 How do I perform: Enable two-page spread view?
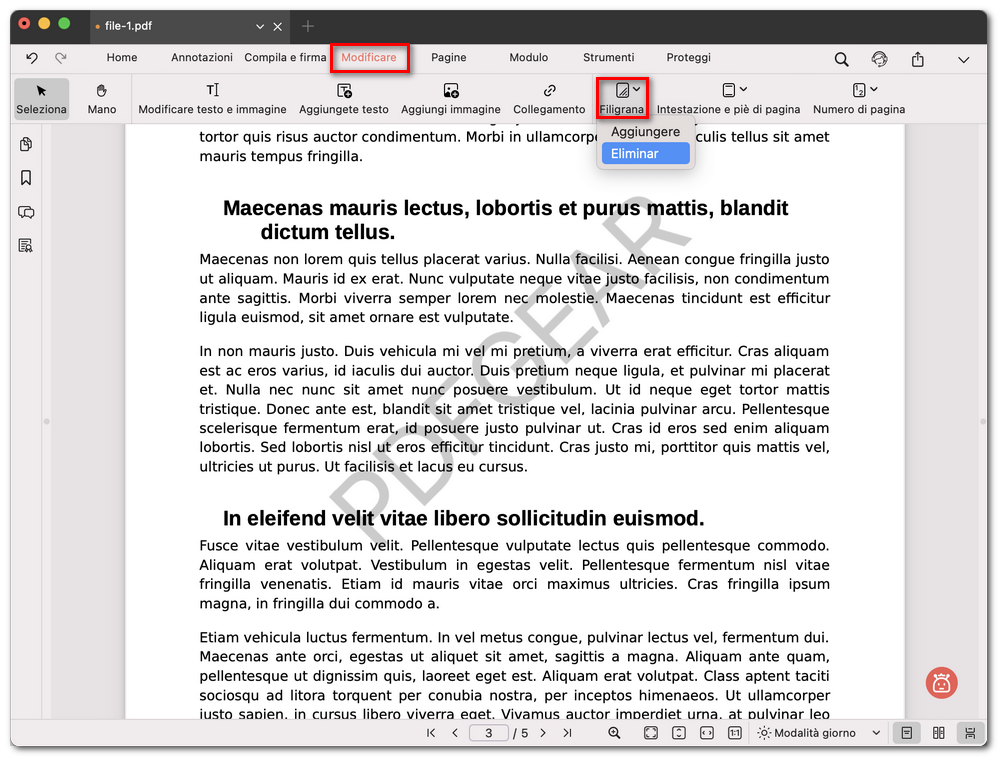938,732
